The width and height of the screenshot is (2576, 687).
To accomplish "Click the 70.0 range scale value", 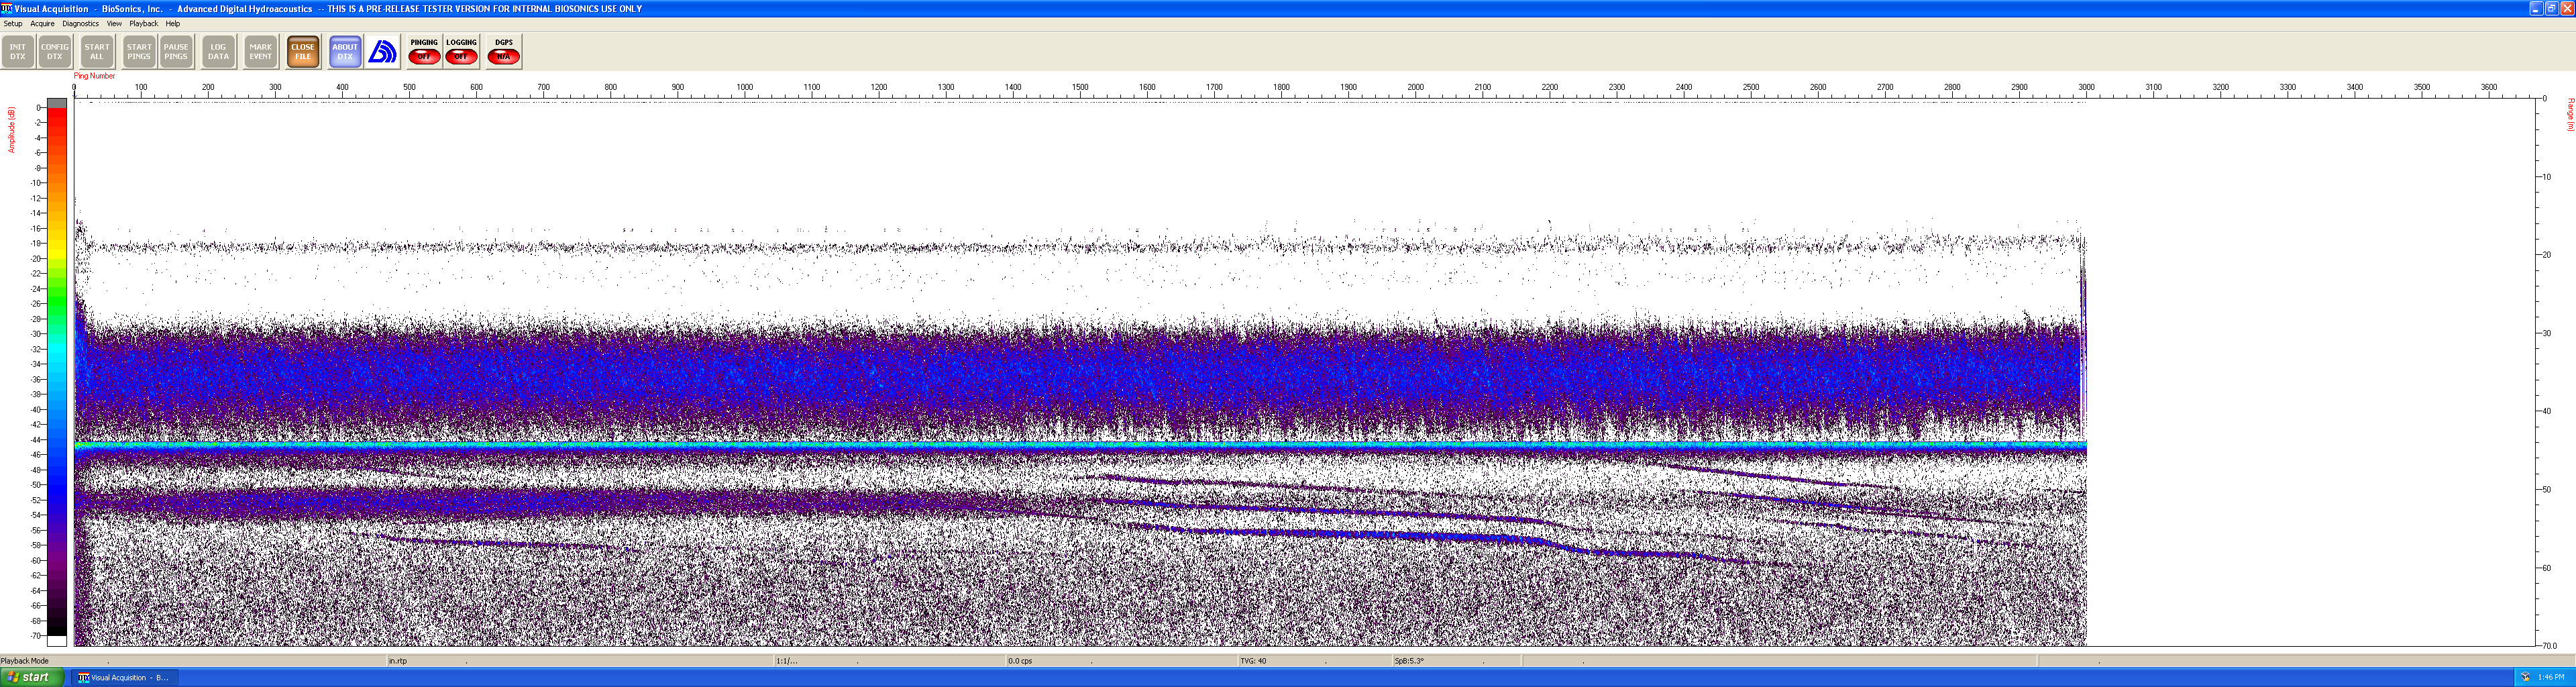I will pos(2551,646).
